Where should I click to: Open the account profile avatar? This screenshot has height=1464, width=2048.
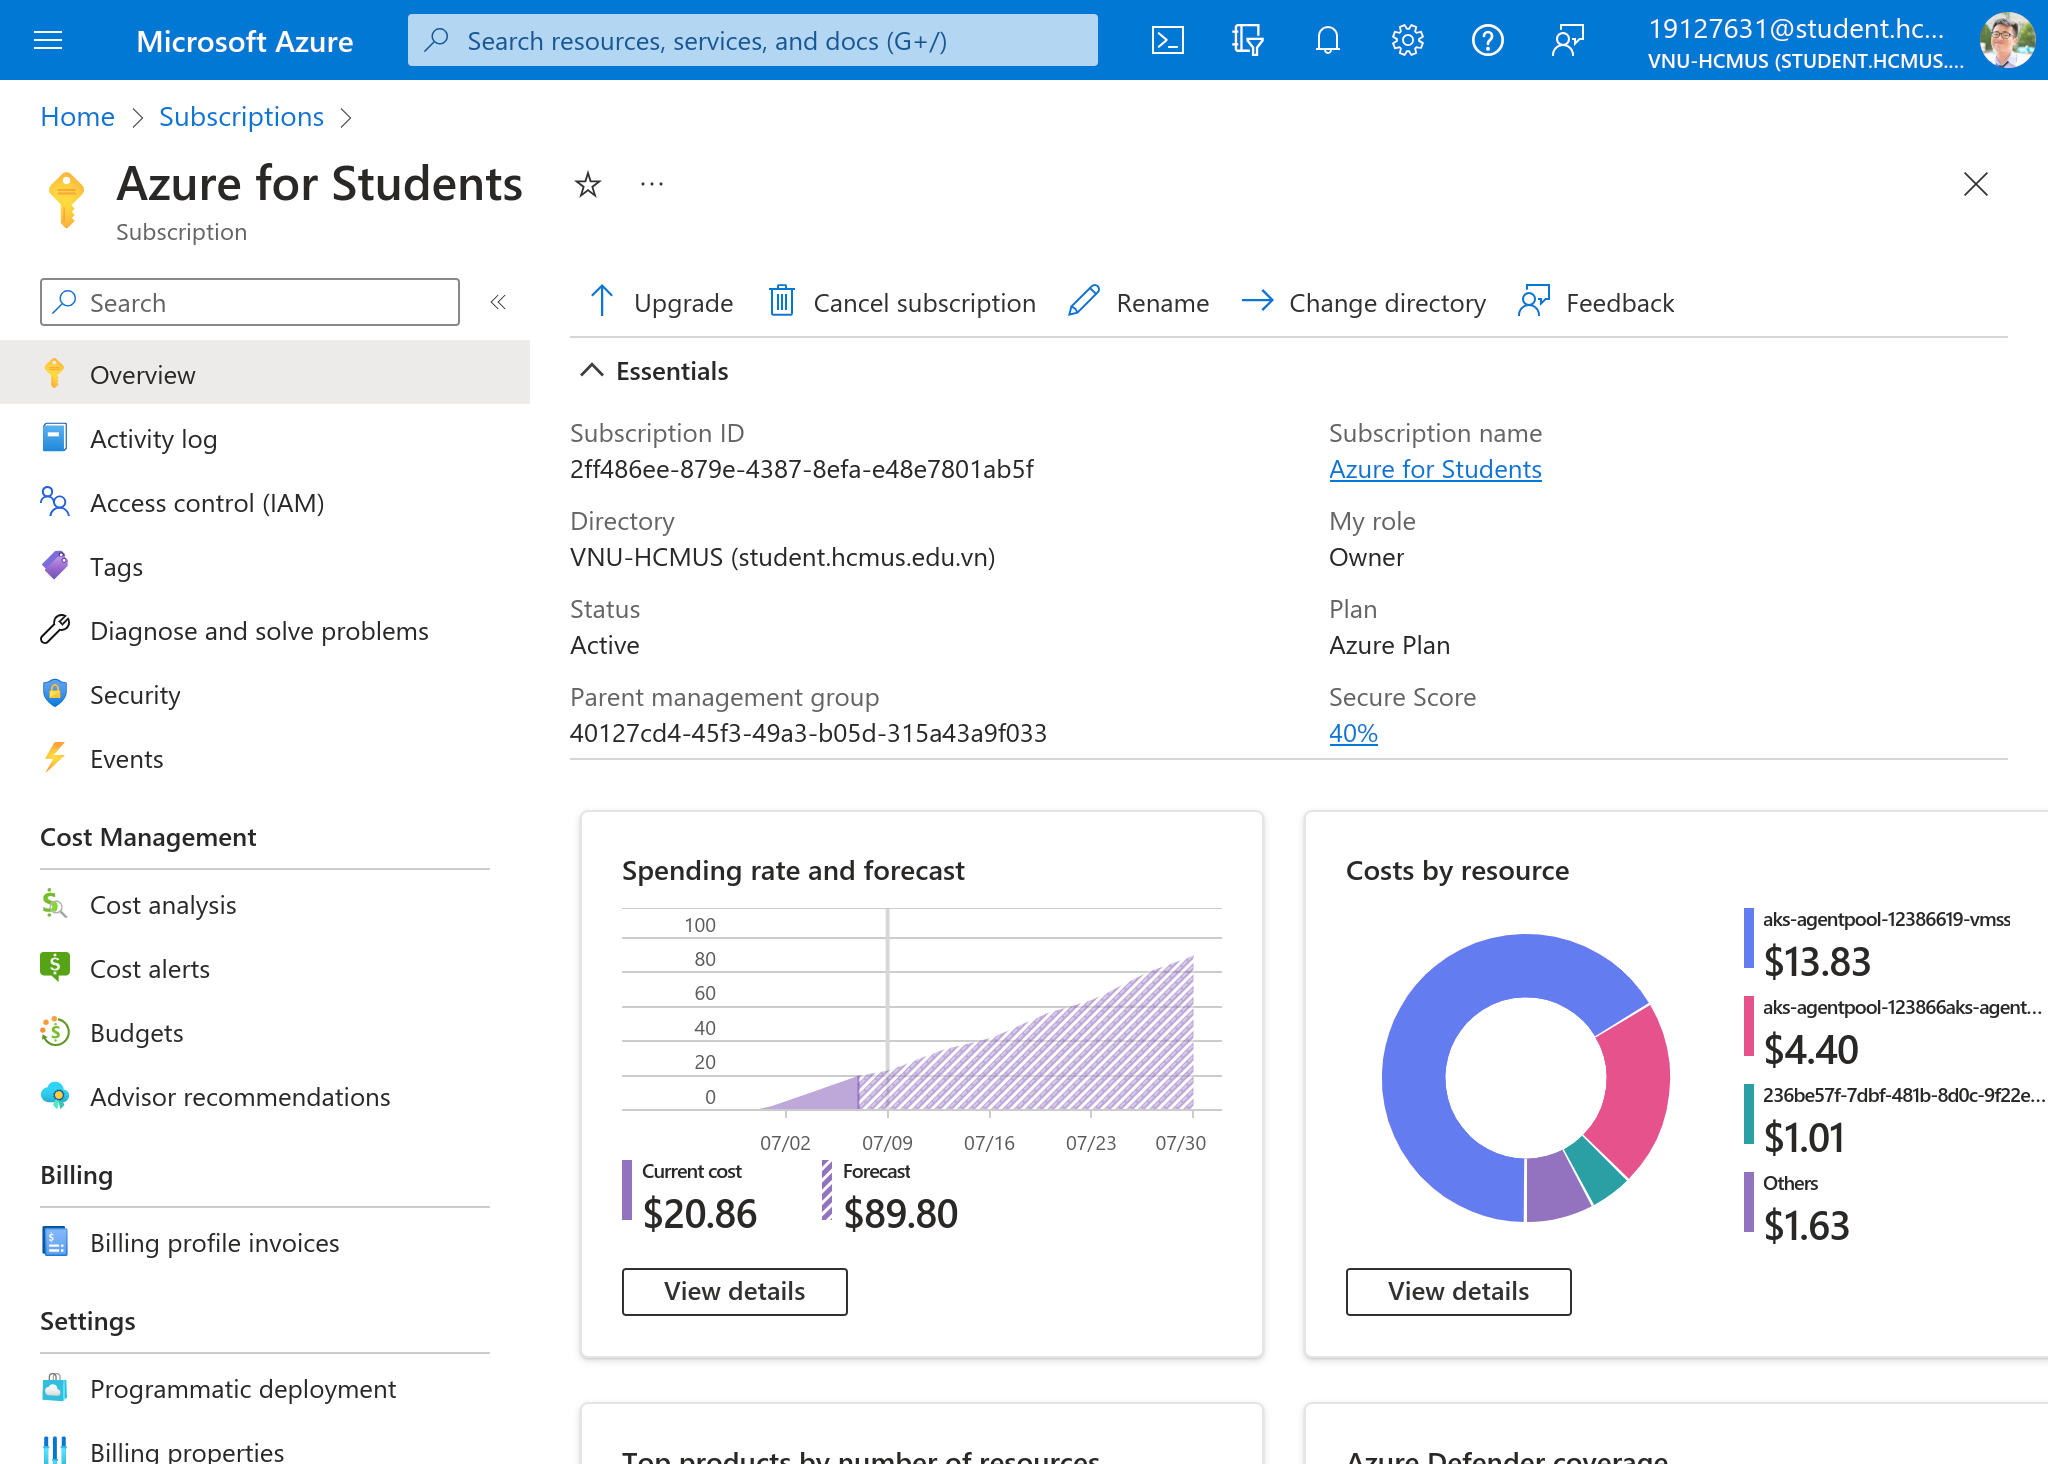tap(2007, 40)
